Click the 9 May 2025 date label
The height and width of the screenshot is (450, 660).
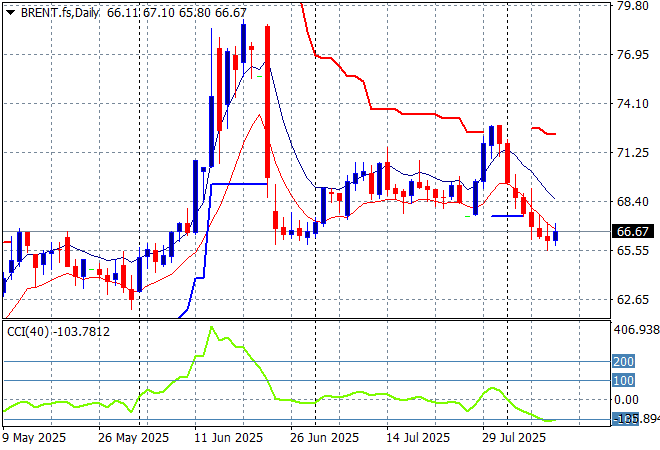coord(35,438)
